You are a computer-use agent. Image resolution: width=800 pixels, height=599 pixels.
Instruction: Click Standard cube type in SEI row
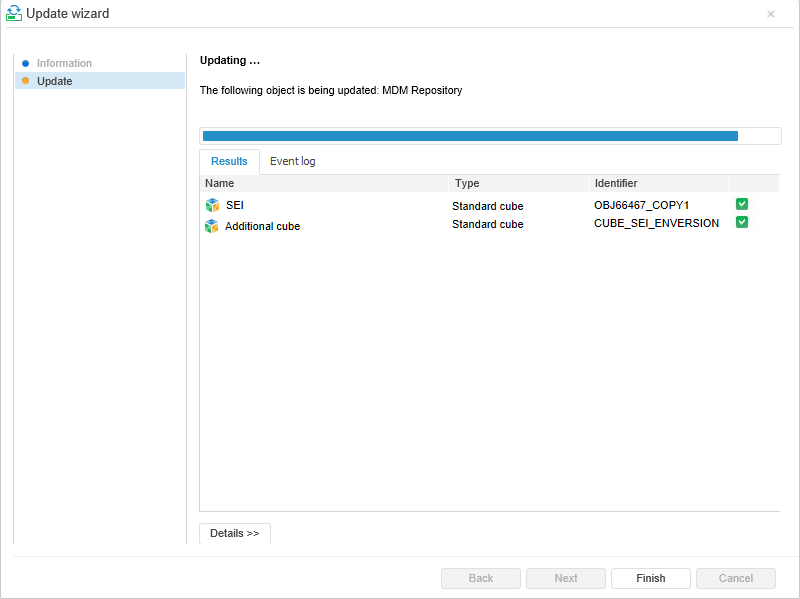click(487, 206)
